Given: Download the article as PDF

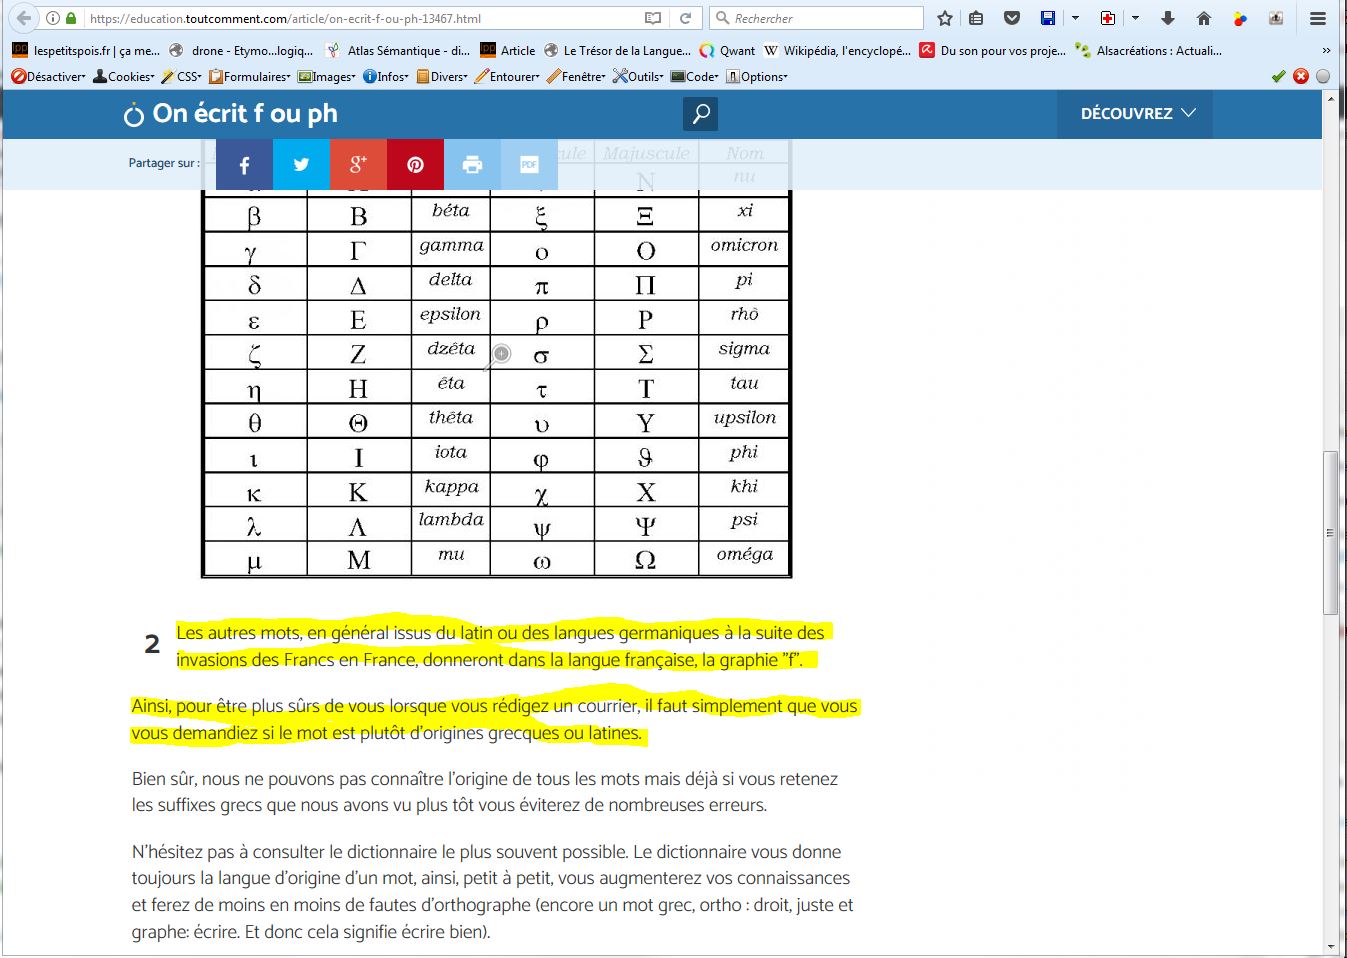Looking at the screenshot, I should [x=529, y=165].
